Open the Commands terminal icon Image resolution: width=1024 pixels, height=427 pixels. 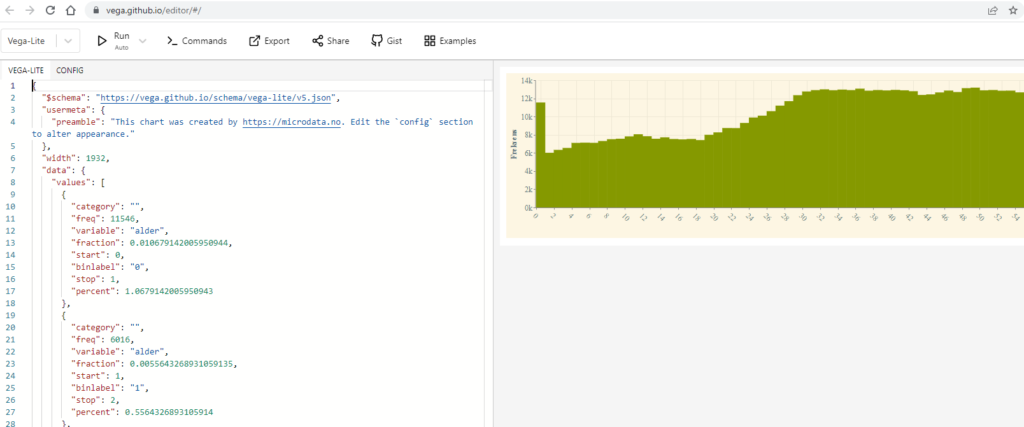pos(173,41)
